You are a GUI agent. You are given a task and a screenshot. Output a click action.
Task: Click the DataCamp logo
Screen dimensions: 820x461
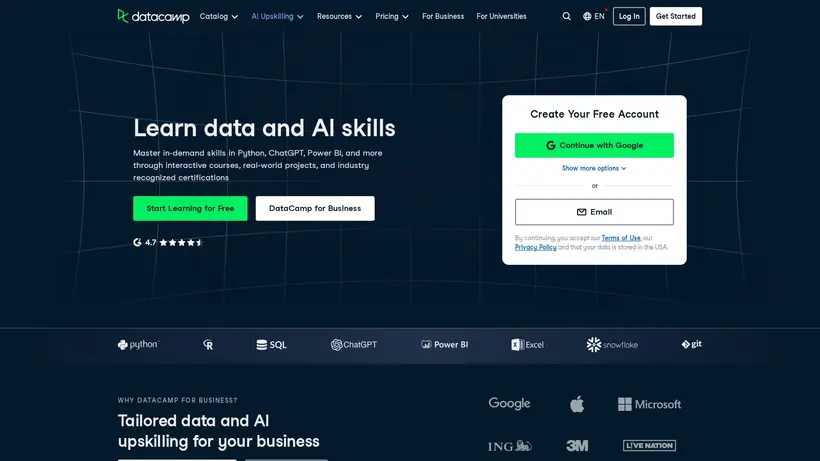153,16
